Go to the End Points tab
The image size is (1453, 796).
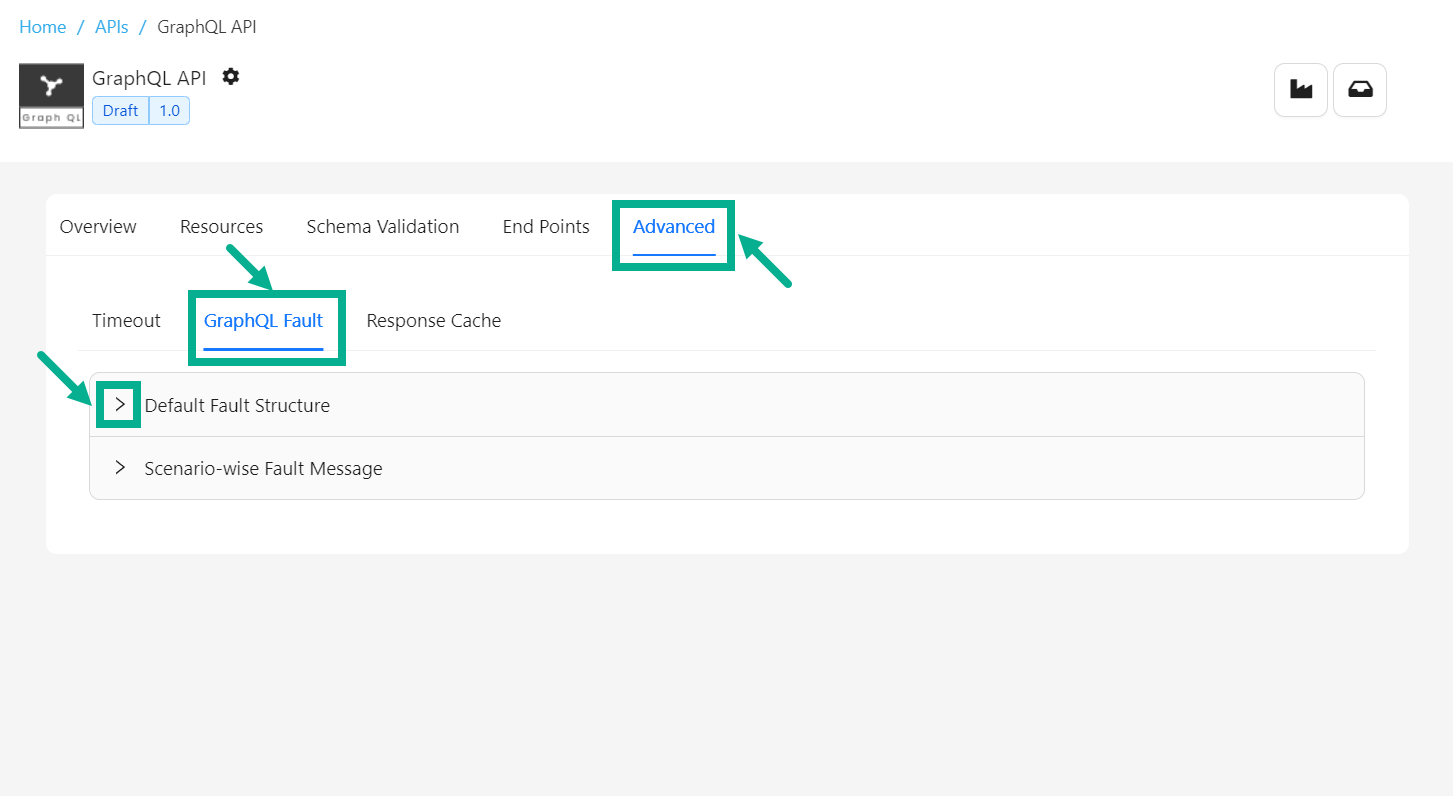(x=546, y=227)
